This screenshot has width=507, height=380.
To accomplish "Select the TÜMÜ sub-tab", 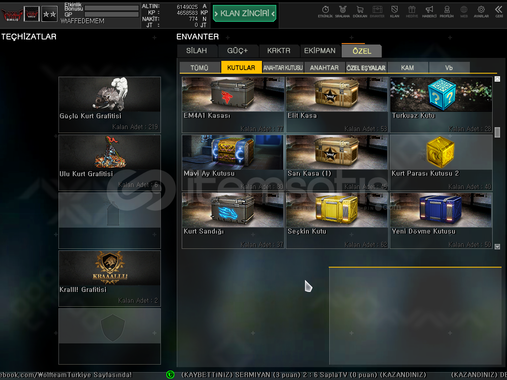I will (199, 68).
